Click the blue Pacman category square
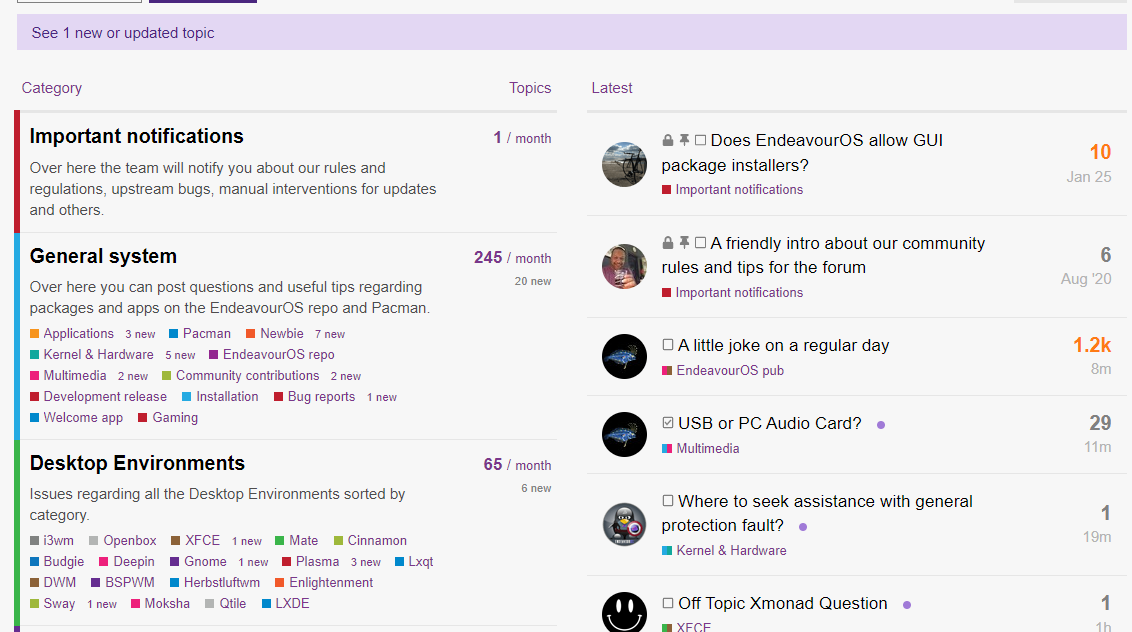 tap(173, 334)
